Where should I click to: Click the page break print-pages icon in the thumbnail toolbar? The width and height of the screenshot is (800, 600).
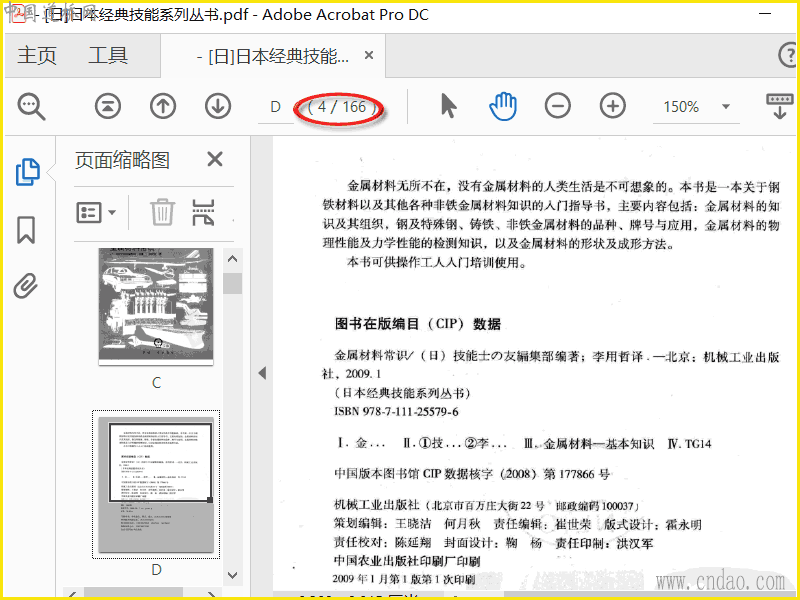point(203,212)
